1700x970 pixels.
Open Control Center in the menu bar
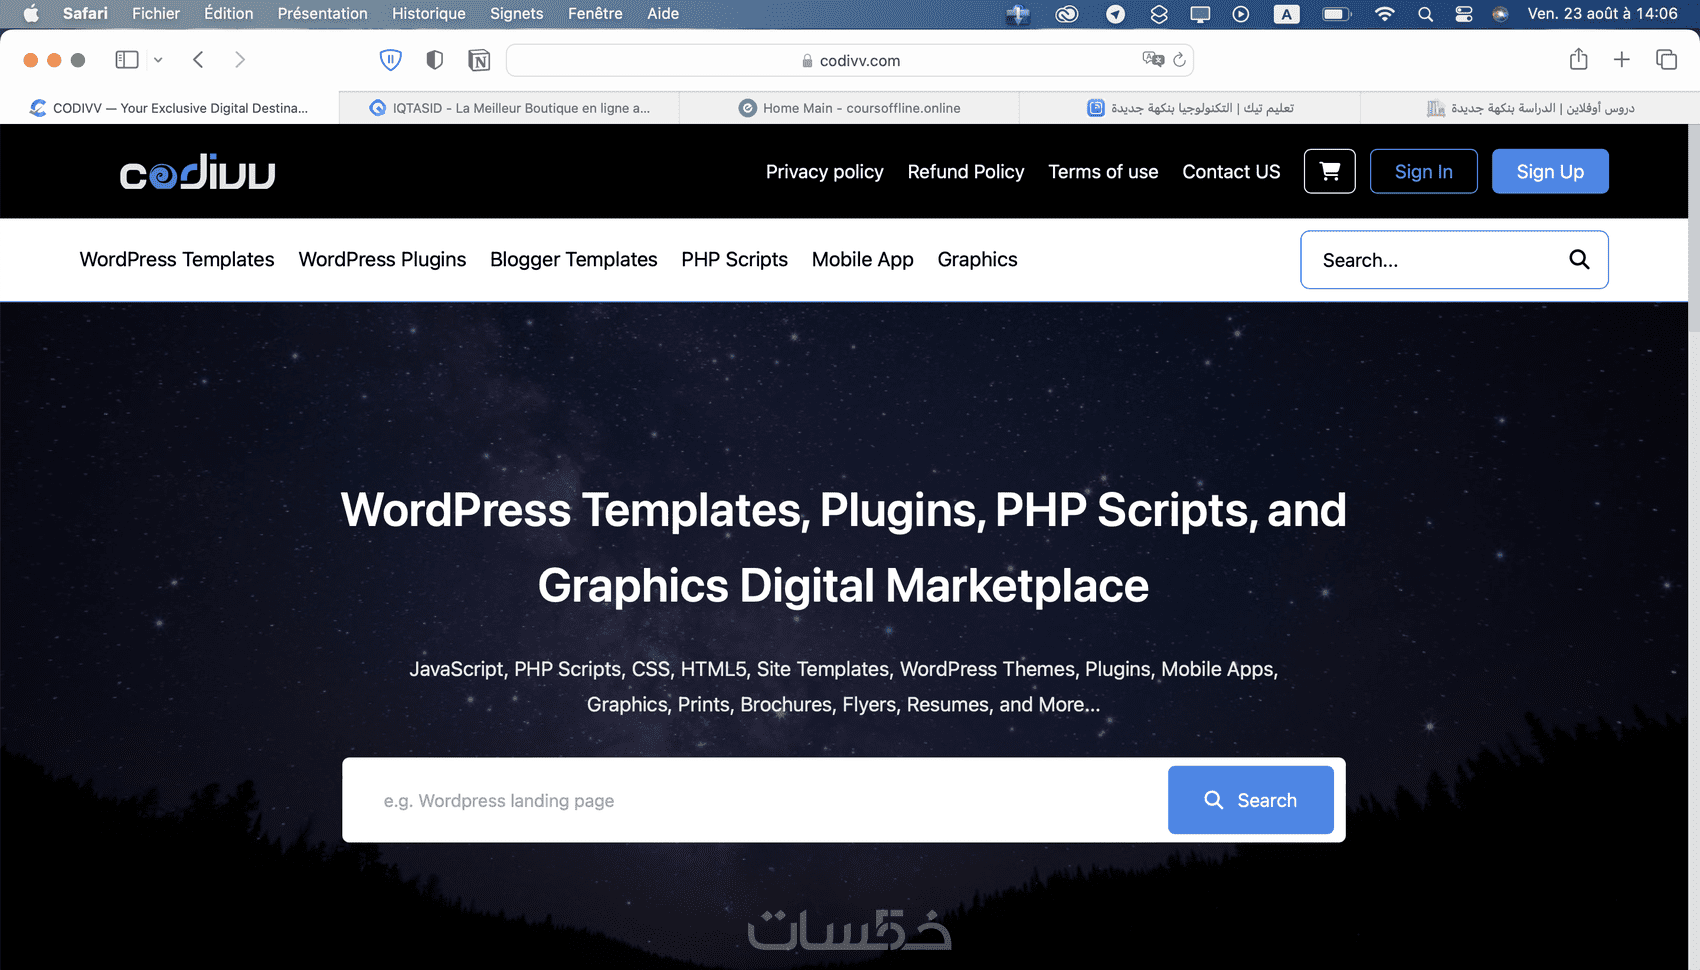point(1464,14)
